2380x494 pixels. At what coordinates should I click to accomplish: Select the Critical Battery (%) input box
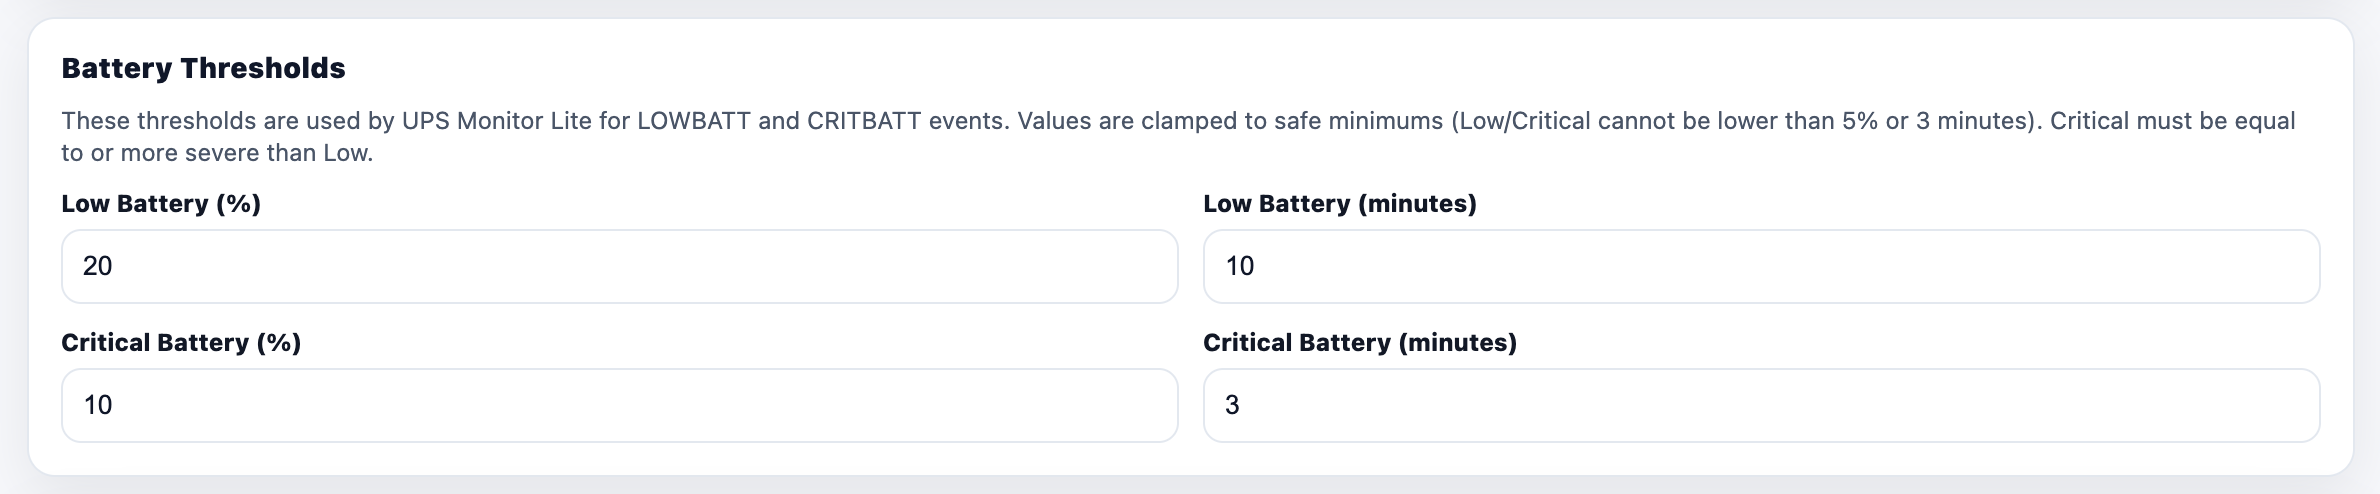(619, 405)
